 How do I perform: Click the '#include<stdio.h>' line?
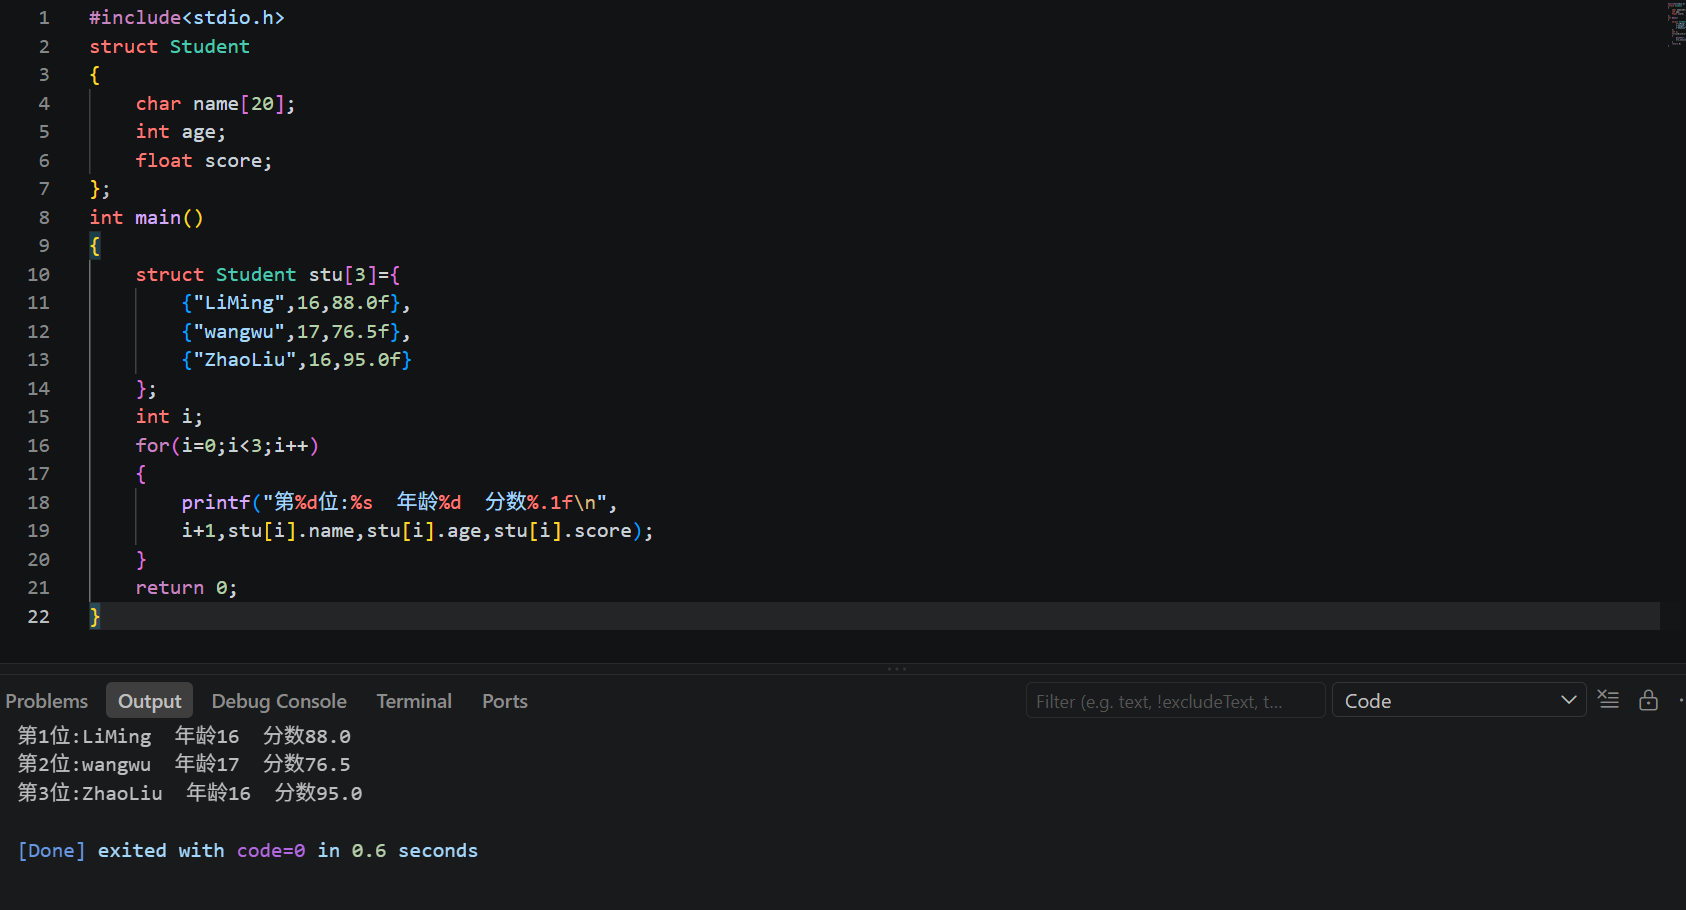187,18
